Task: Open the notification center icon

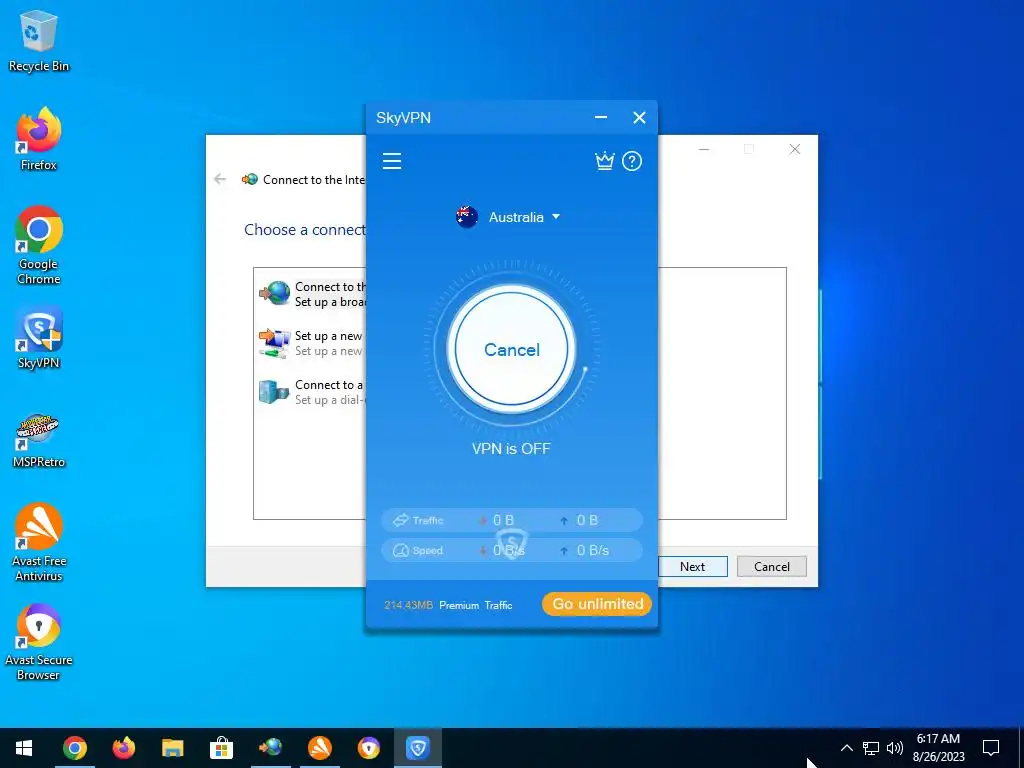Action: point(991,748)
